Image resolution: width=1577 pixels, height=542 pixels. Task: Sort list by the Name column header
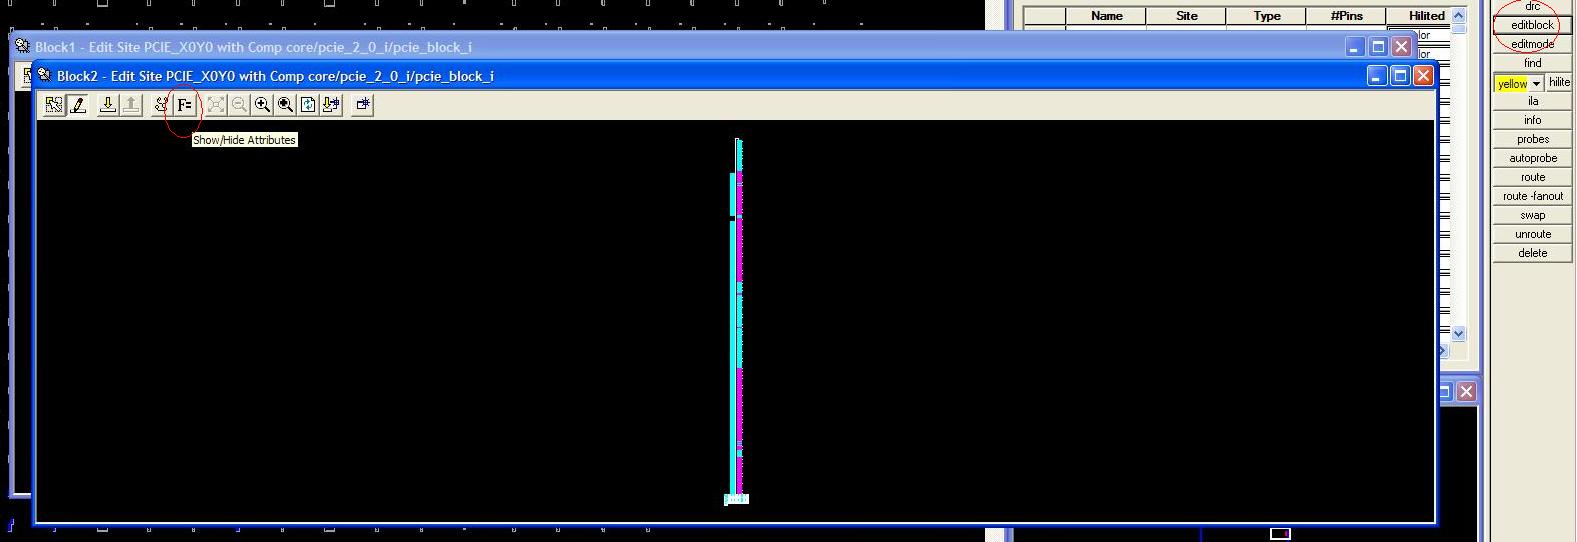coord(1106,16)
